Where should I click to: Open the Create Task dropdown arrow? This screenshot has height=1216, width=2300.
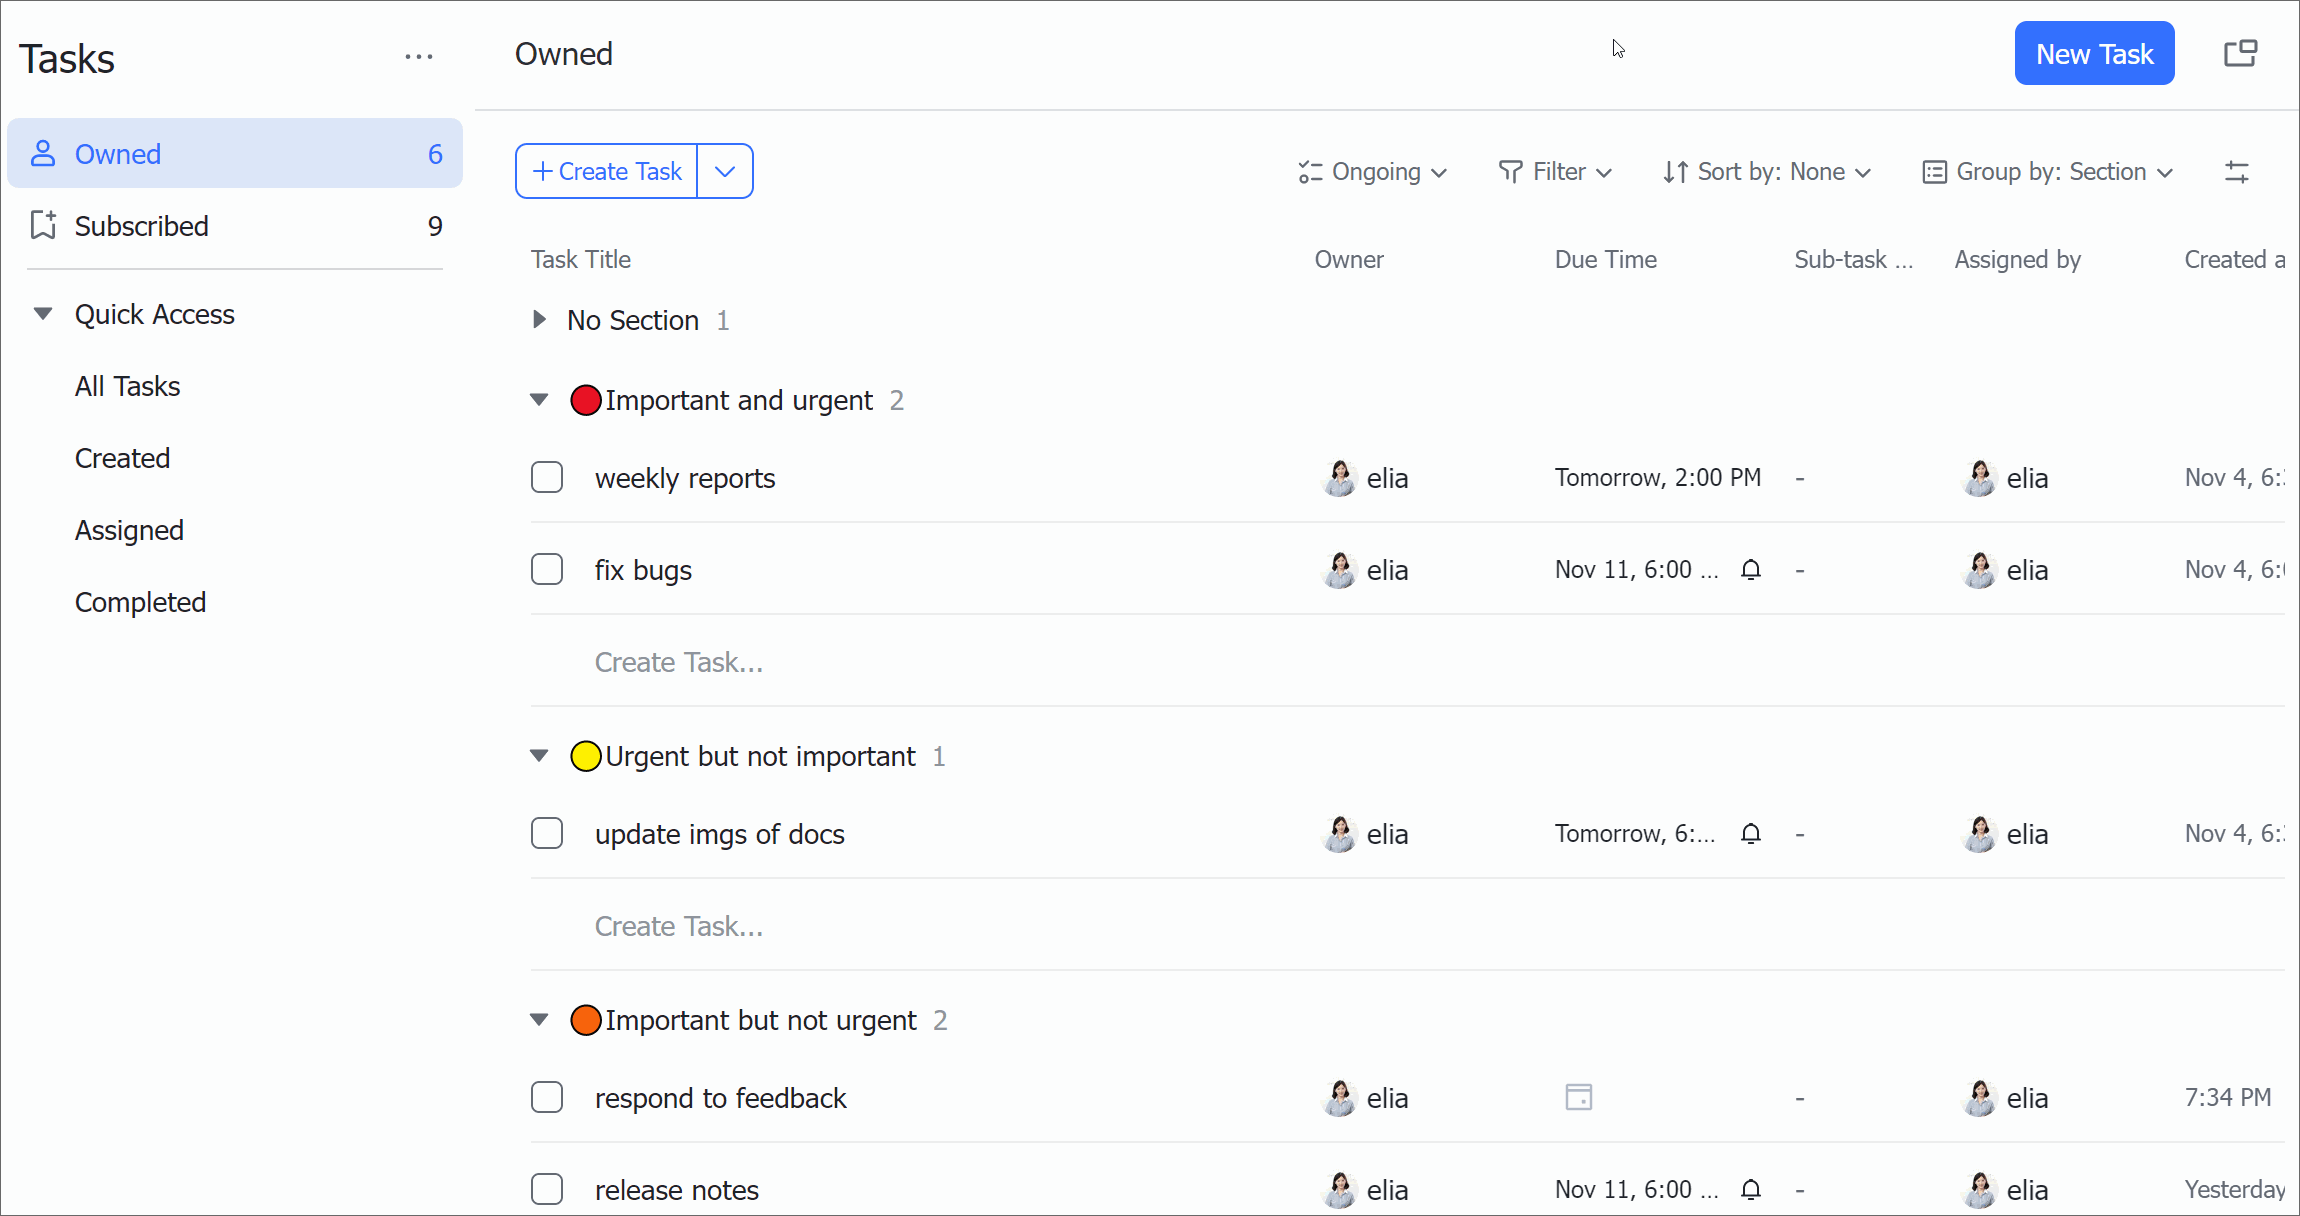pos(725,171)
